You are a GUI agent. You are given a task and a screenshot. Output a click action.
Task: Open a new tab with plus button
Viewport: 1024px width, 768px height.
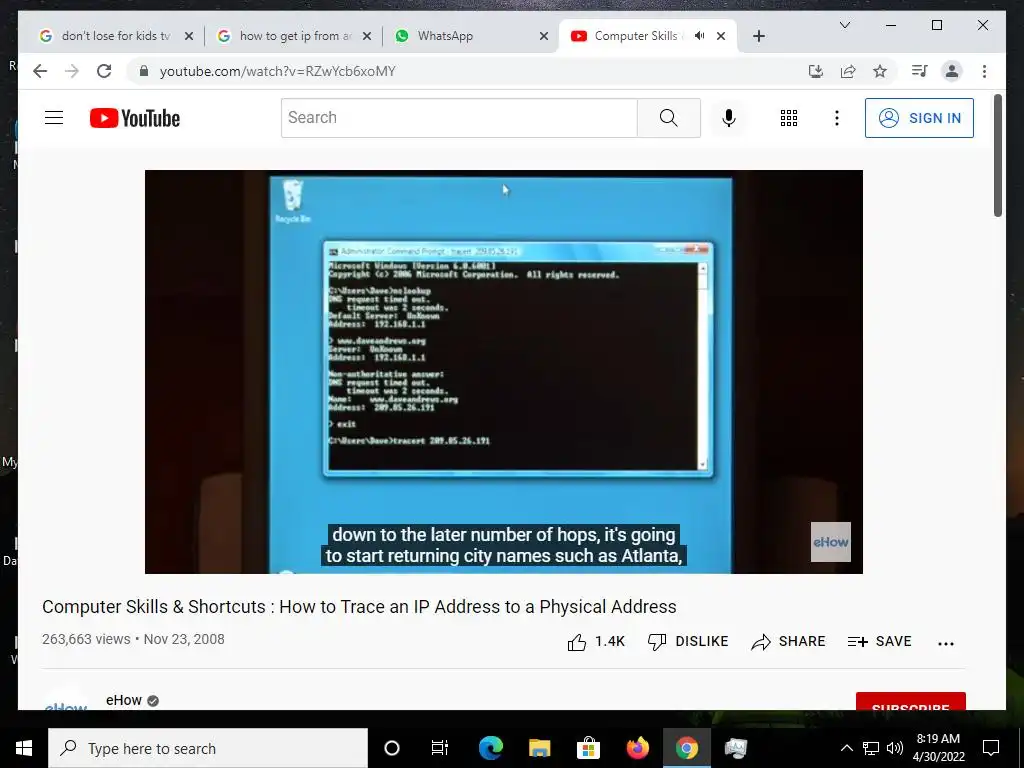758,36
